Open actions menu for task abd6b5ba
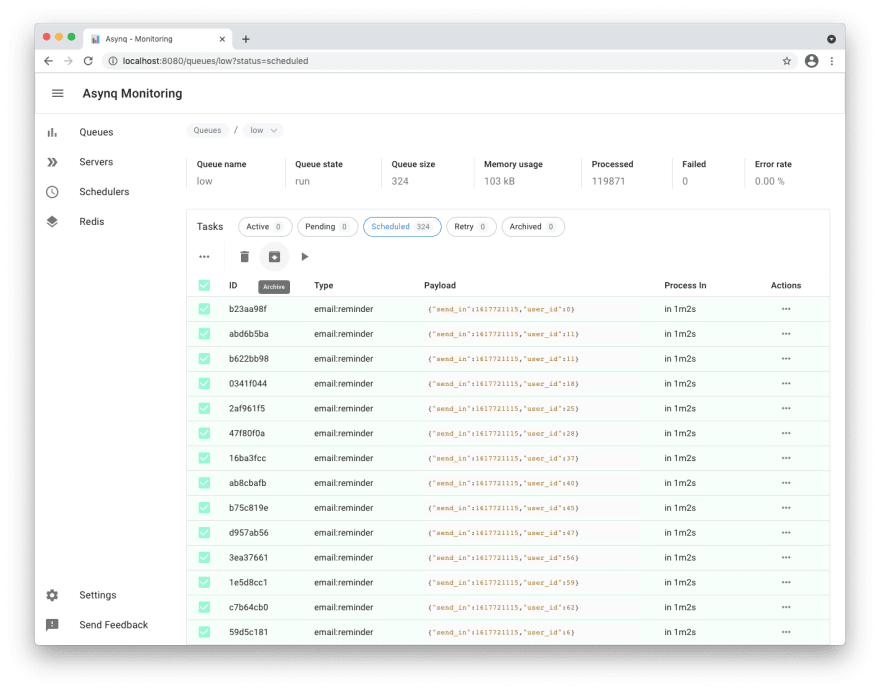Image resolution: width=880 pixels, height=691 pixels. pos(786,334)
